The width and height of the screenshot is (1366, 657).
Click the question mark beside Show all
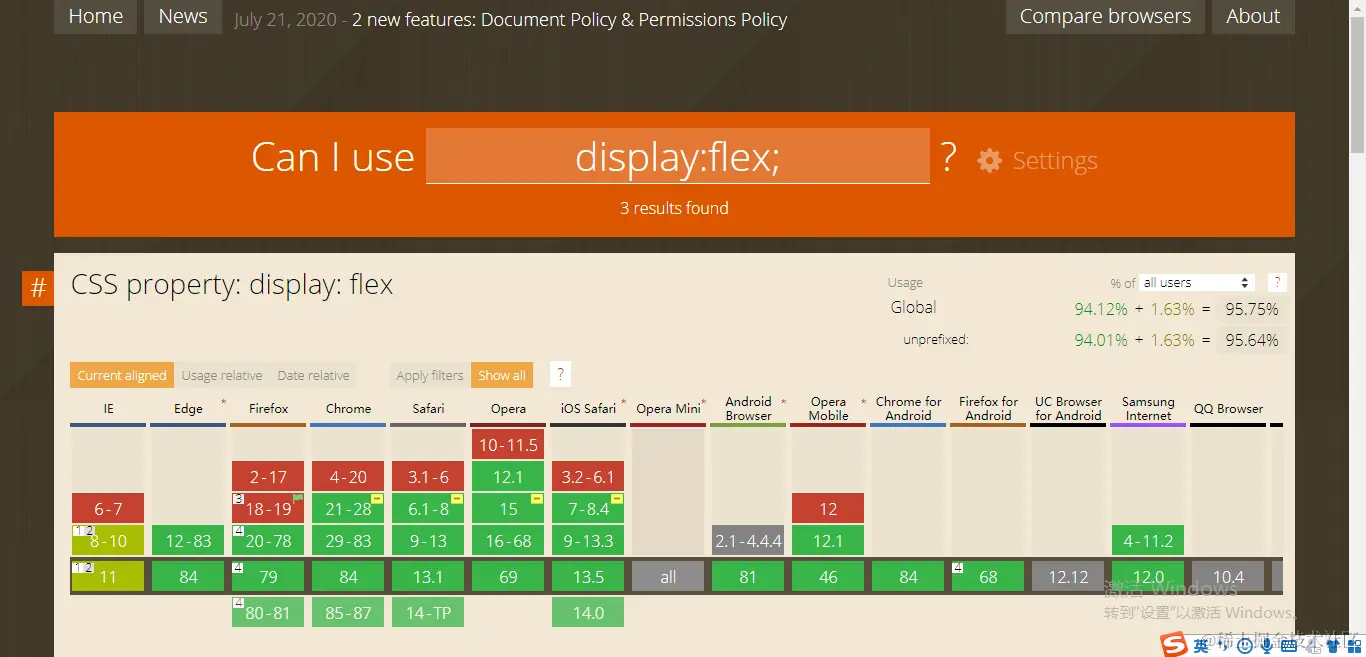[561, 375]
